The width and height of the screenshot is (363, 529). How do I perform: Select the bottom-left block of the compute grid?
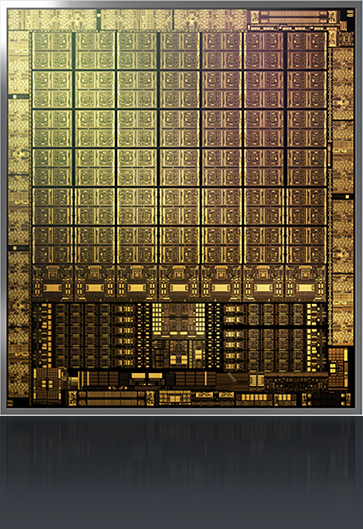(x=52, y=245)
